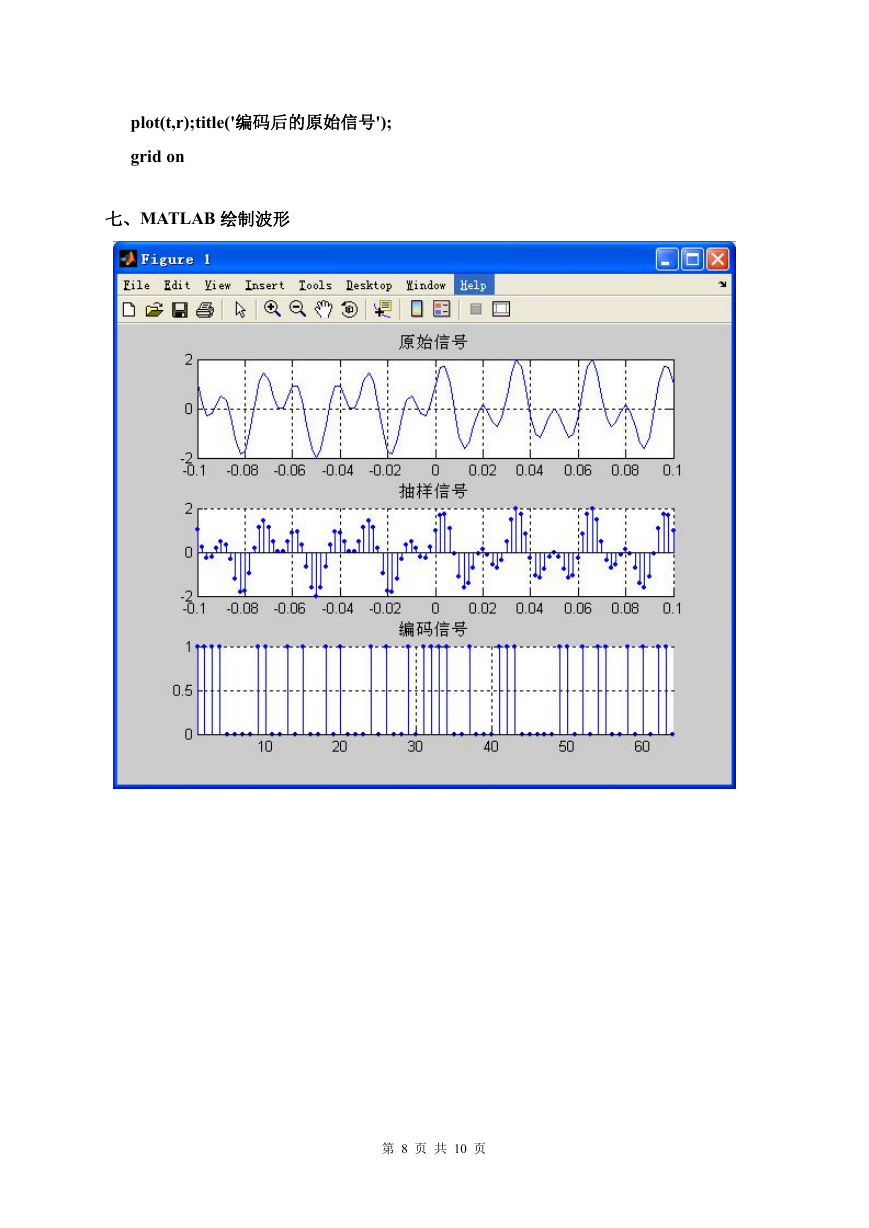Viewport: 869px width, 1228px height.
Task: Click the '原始信号' plot title
Action: (433, 342)
